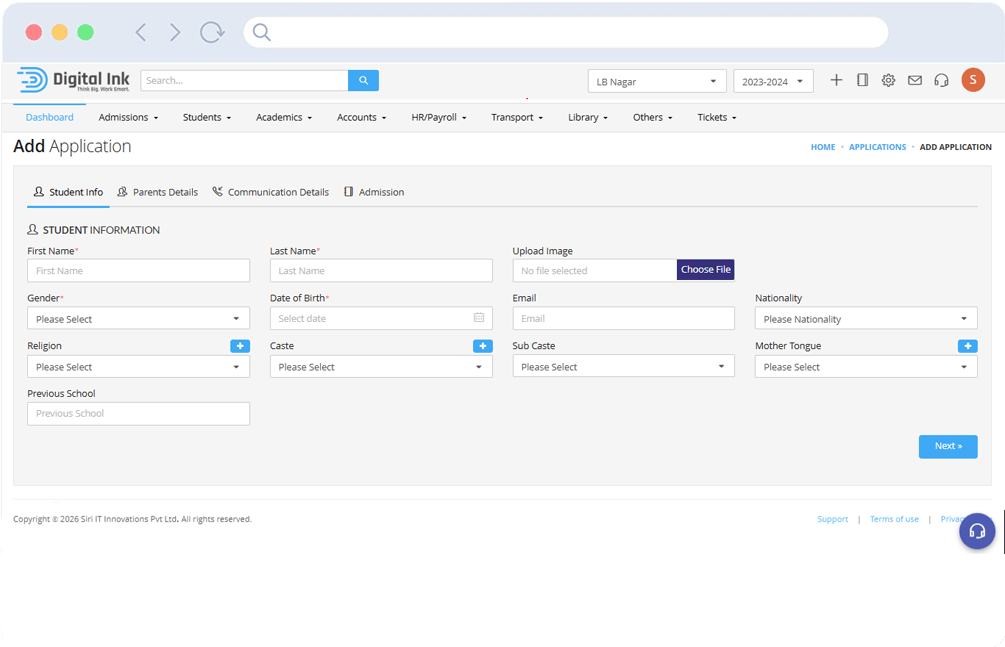The width and height of the screenshot is (1005, 647).
Task: Expand the 2023-2024 academic year dropdown
Action: point(773,82)
